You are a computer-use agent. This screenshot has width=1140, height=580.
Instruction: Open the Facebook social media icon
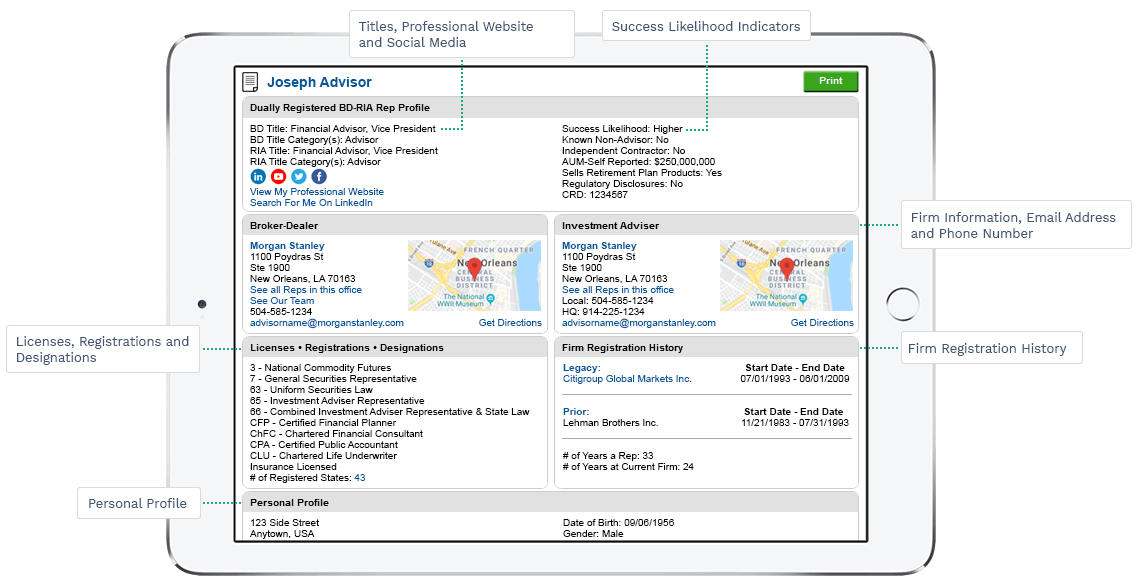(318, 177)
